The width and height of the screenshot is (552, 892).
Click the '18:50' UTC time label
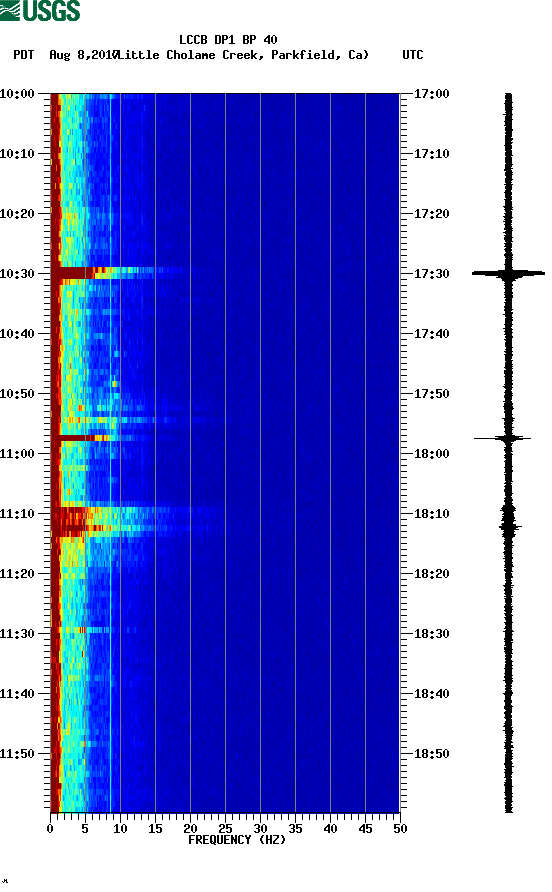(431, 754)
